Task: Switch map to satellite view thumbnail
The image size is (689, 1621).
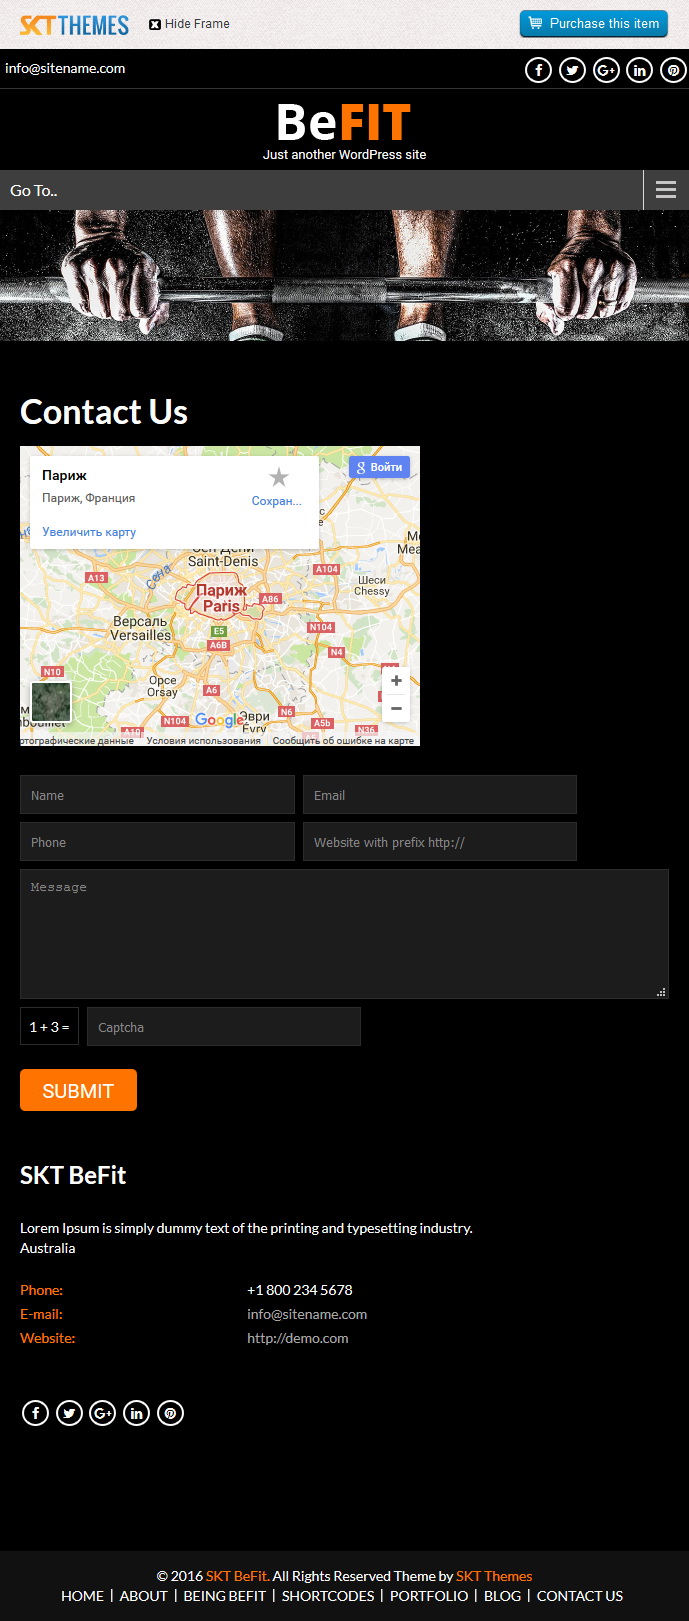Action: click(x=50, y=702)
